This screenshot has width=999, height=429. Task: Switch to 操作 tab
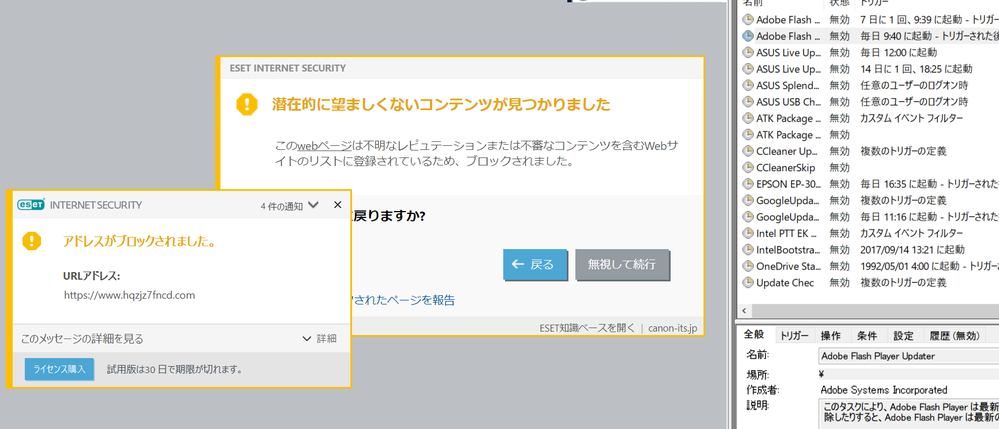tap(830, 337)
